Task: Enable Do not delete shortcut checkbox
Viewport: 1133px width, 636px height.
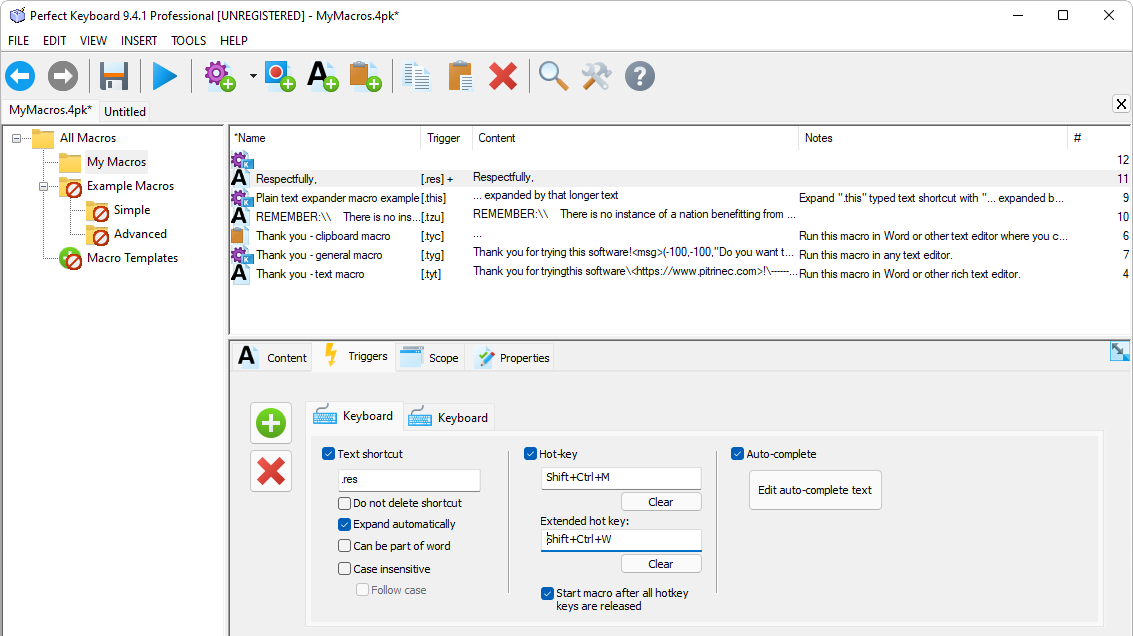Action: point(345,503)
